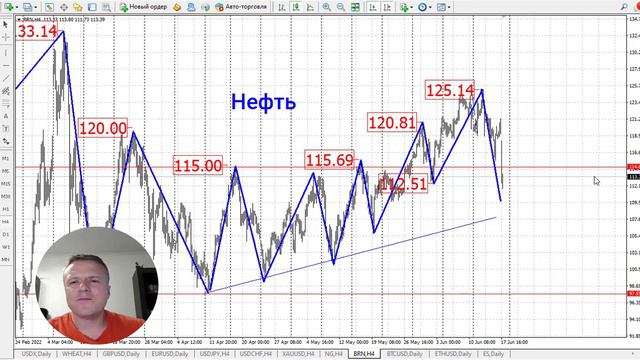This screenshot has height=360, width=640.
Task: Switch timeframe to H1
Action: tap(6, 209)
